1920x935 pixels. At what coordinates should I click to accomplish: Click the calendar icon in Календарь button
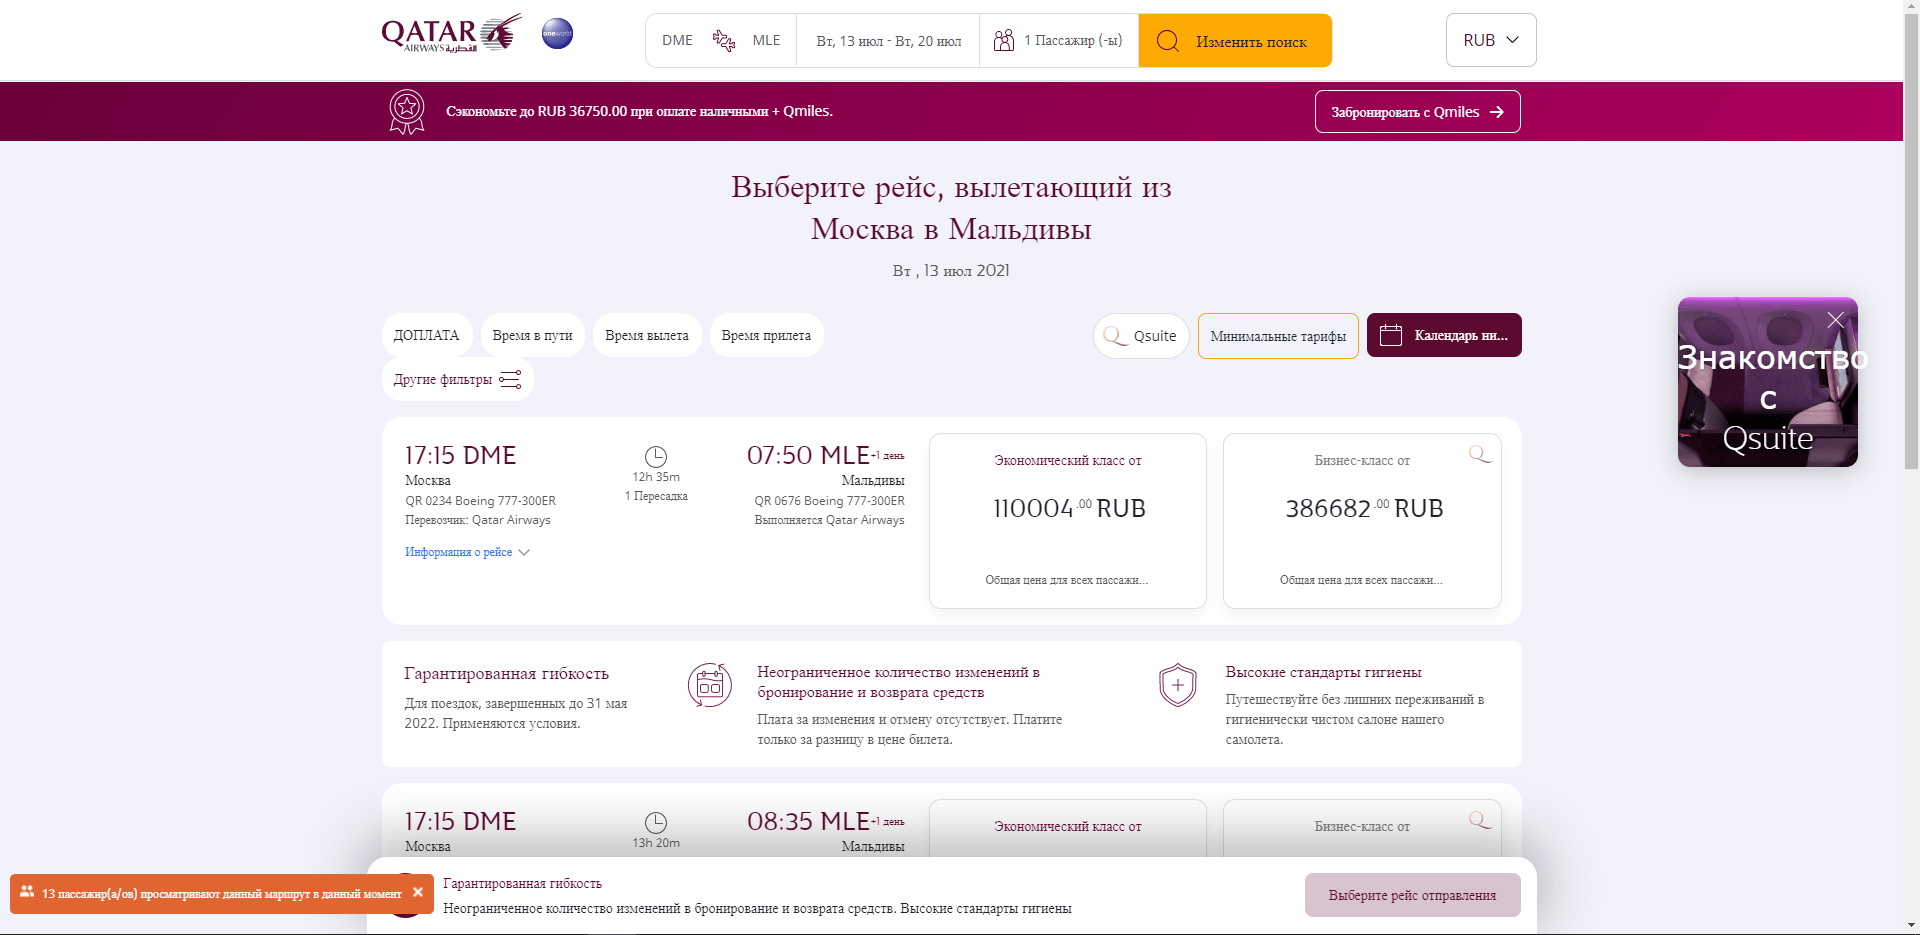tap(1391, 335)
